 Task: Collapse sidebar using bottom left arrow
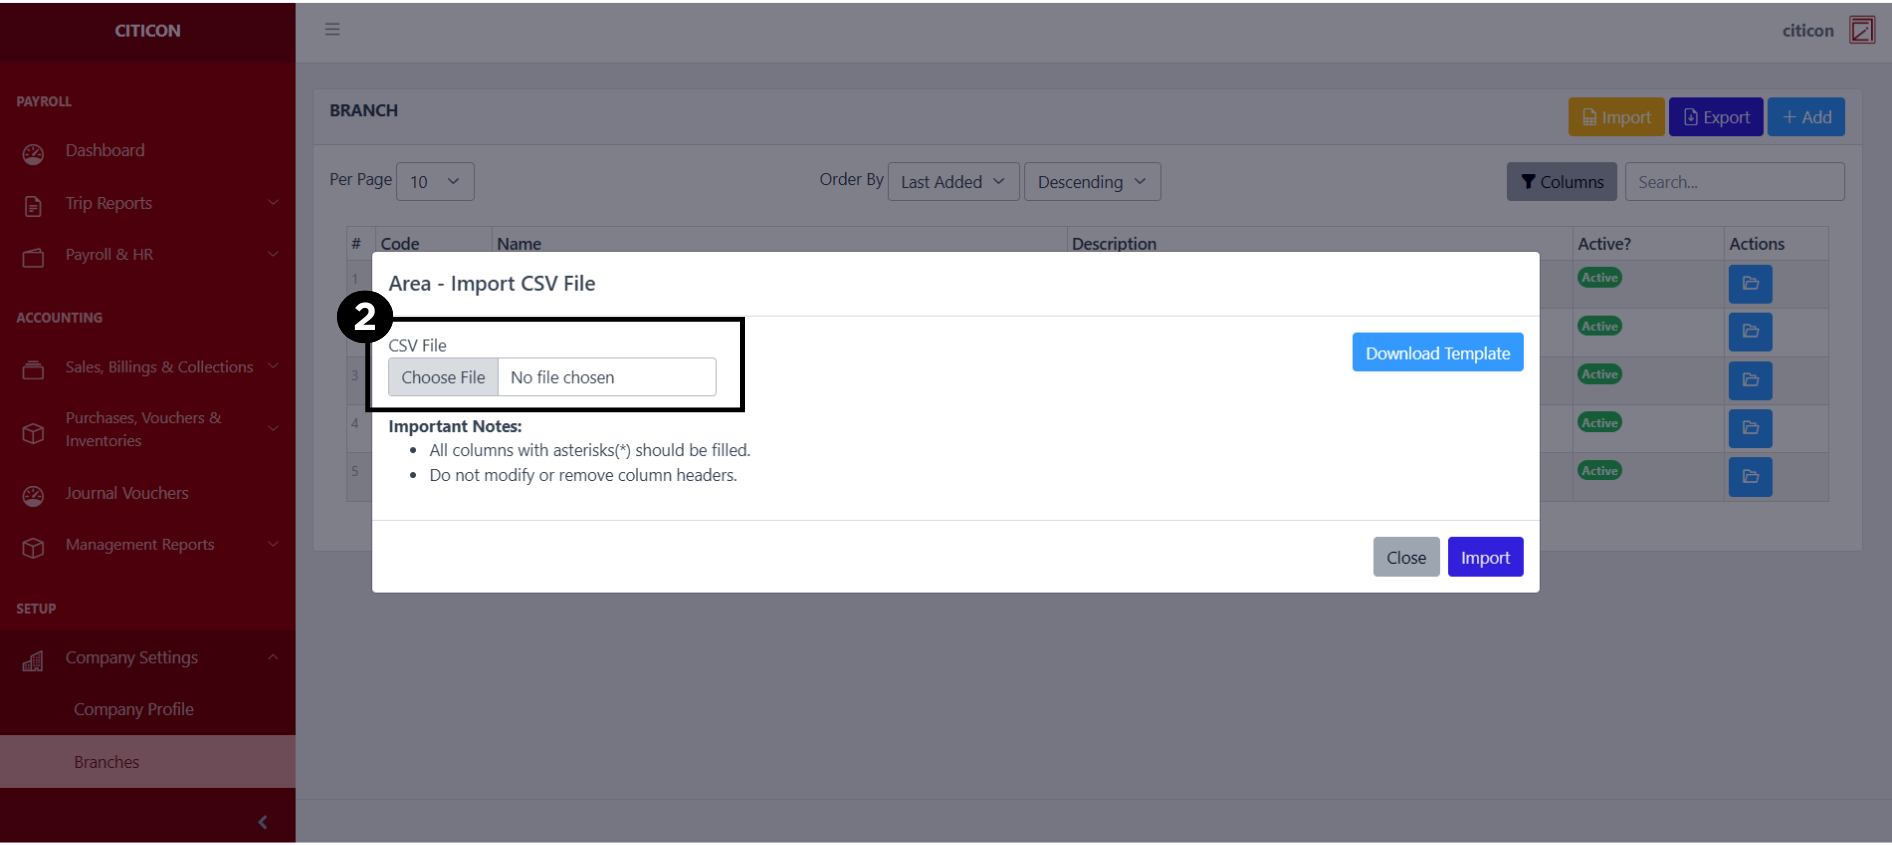(x=262, y=822)
